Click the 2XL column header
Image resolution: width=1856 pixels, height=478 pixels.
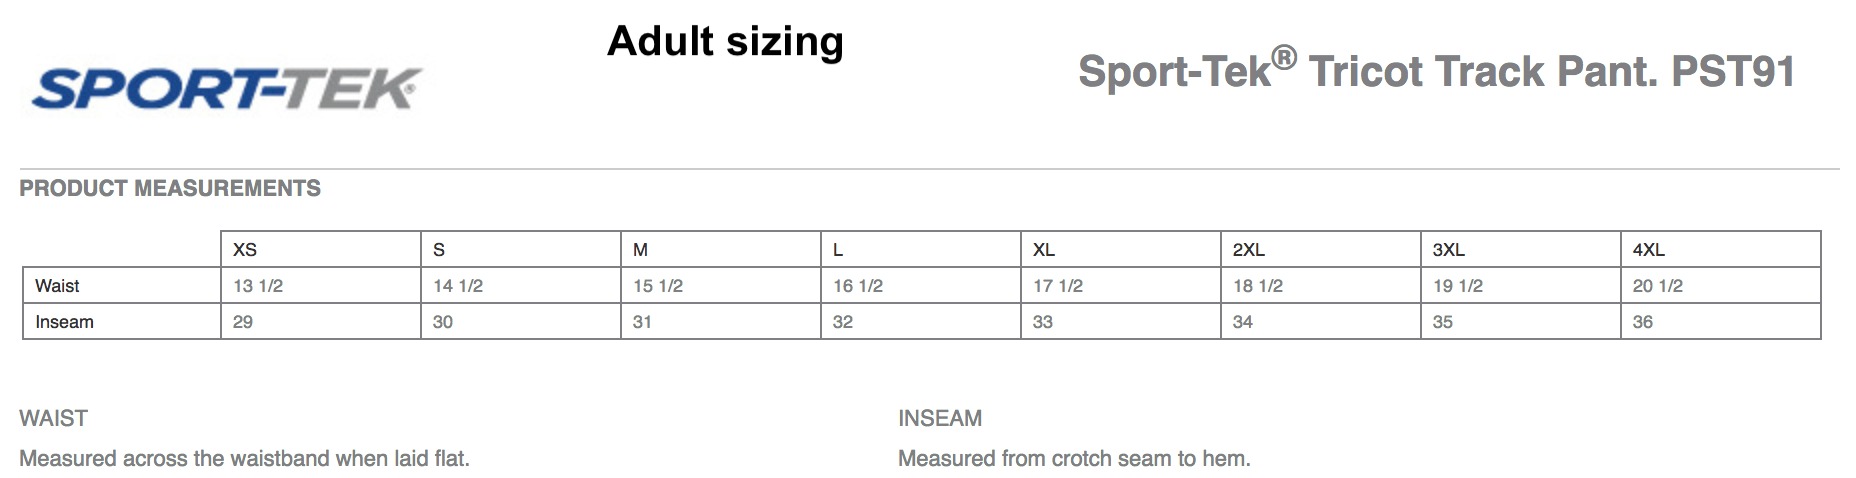1321,249
